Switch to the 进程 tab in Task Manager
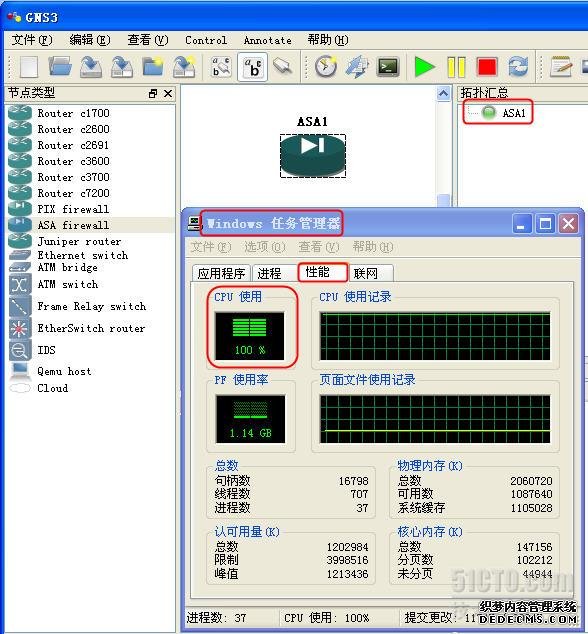Viewport: 588px width, 634px height. click(x=269, y=273)
